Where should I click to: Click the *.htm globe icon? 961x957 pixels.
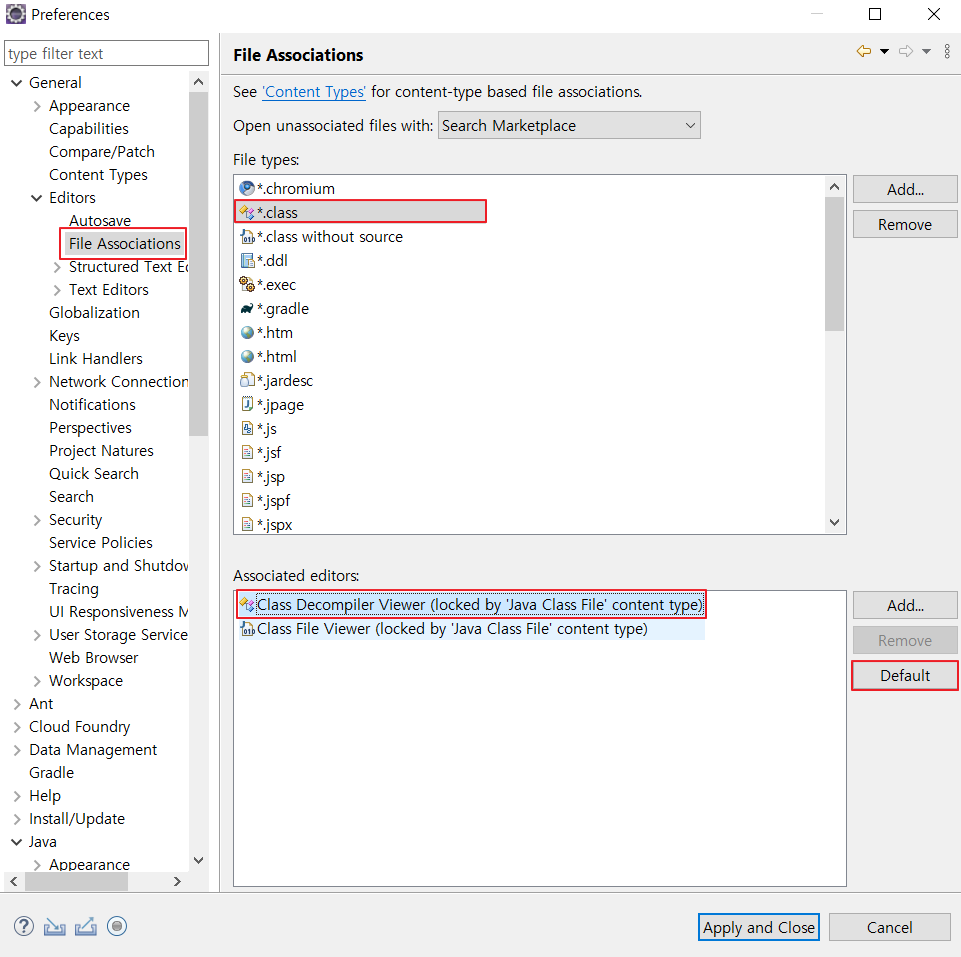(x=247, y=332)
